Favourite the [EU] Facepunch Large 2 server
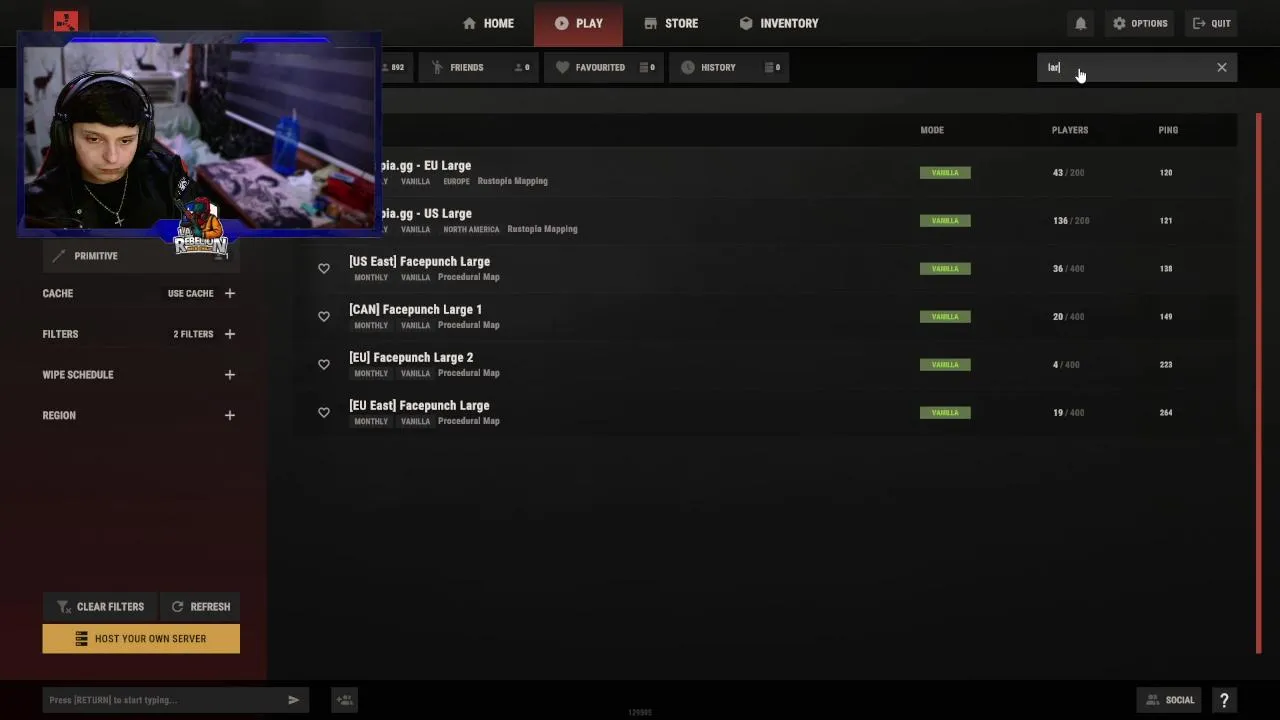The image size is (1280, 720). coord(324,364)
